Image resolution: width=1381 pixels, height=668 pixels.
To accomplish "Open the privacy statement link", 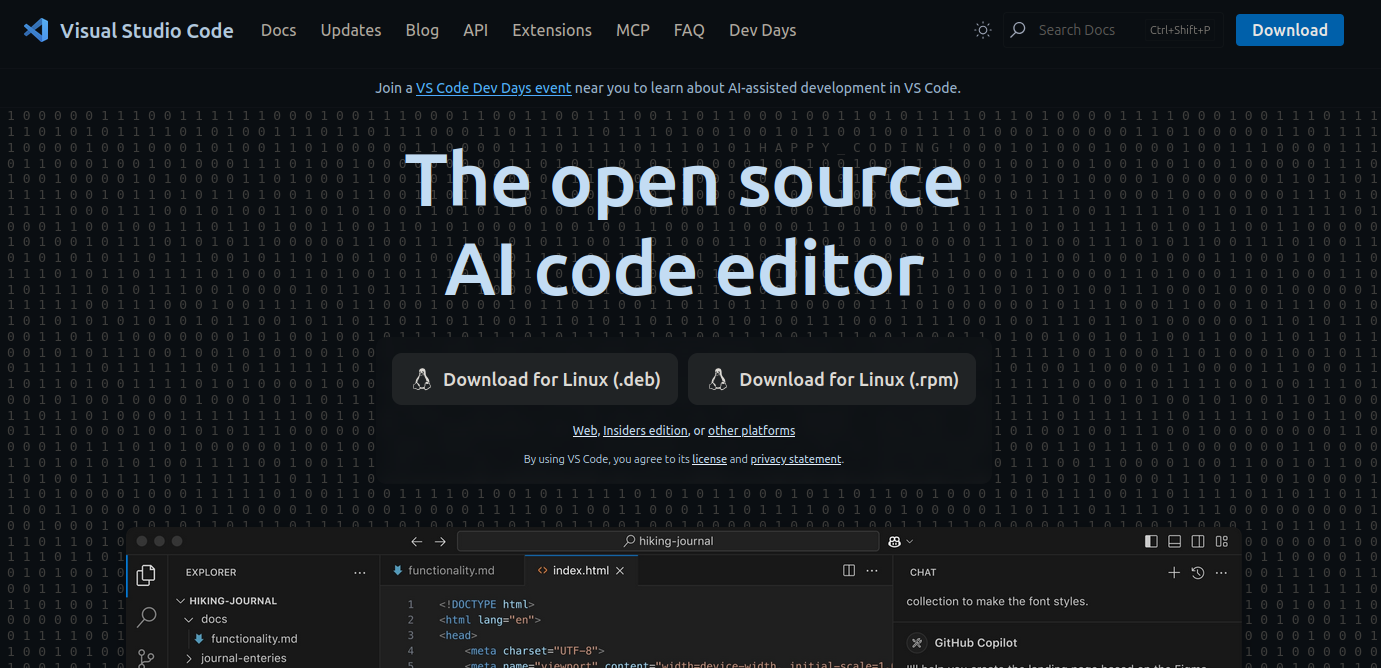I will (796, 459).
